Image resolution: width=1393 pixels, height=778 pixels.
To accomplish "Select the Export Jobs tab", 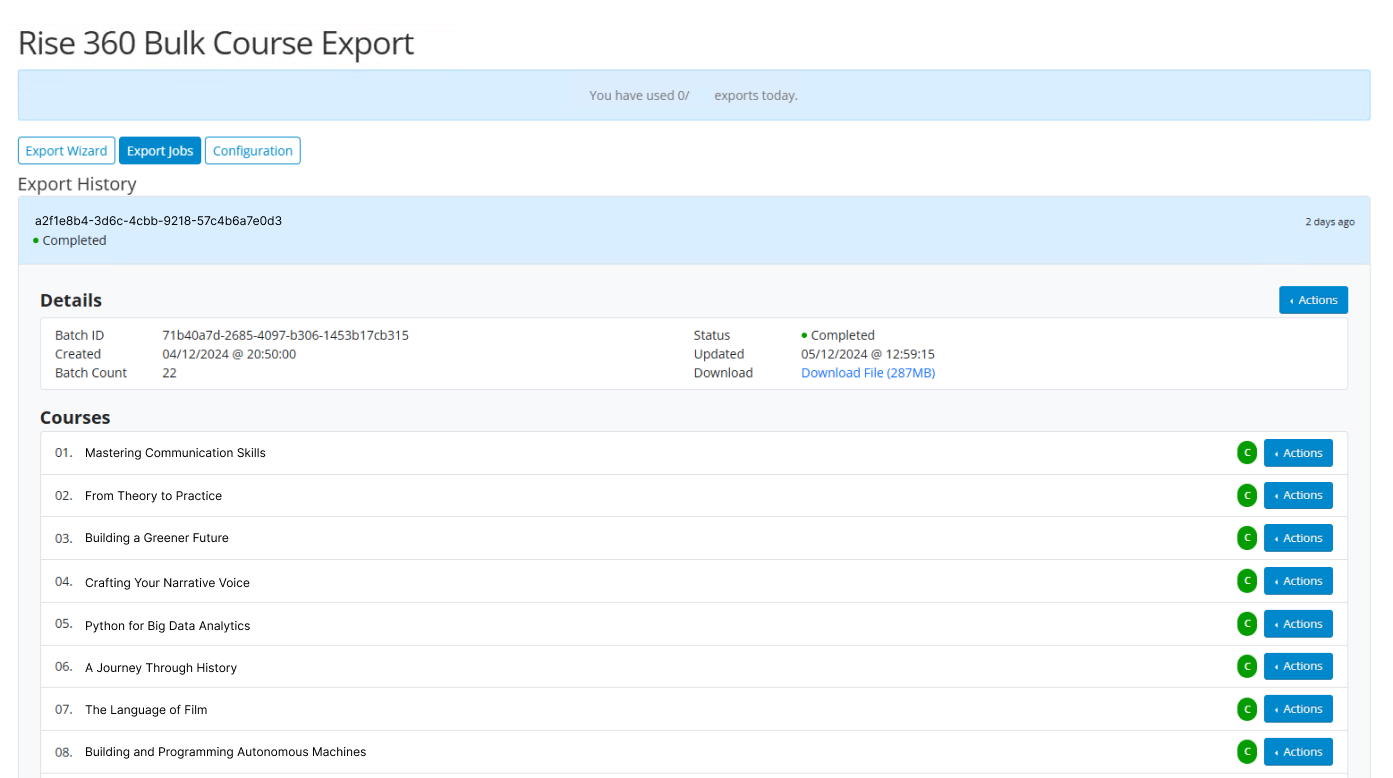I will (x=160, y=151).
